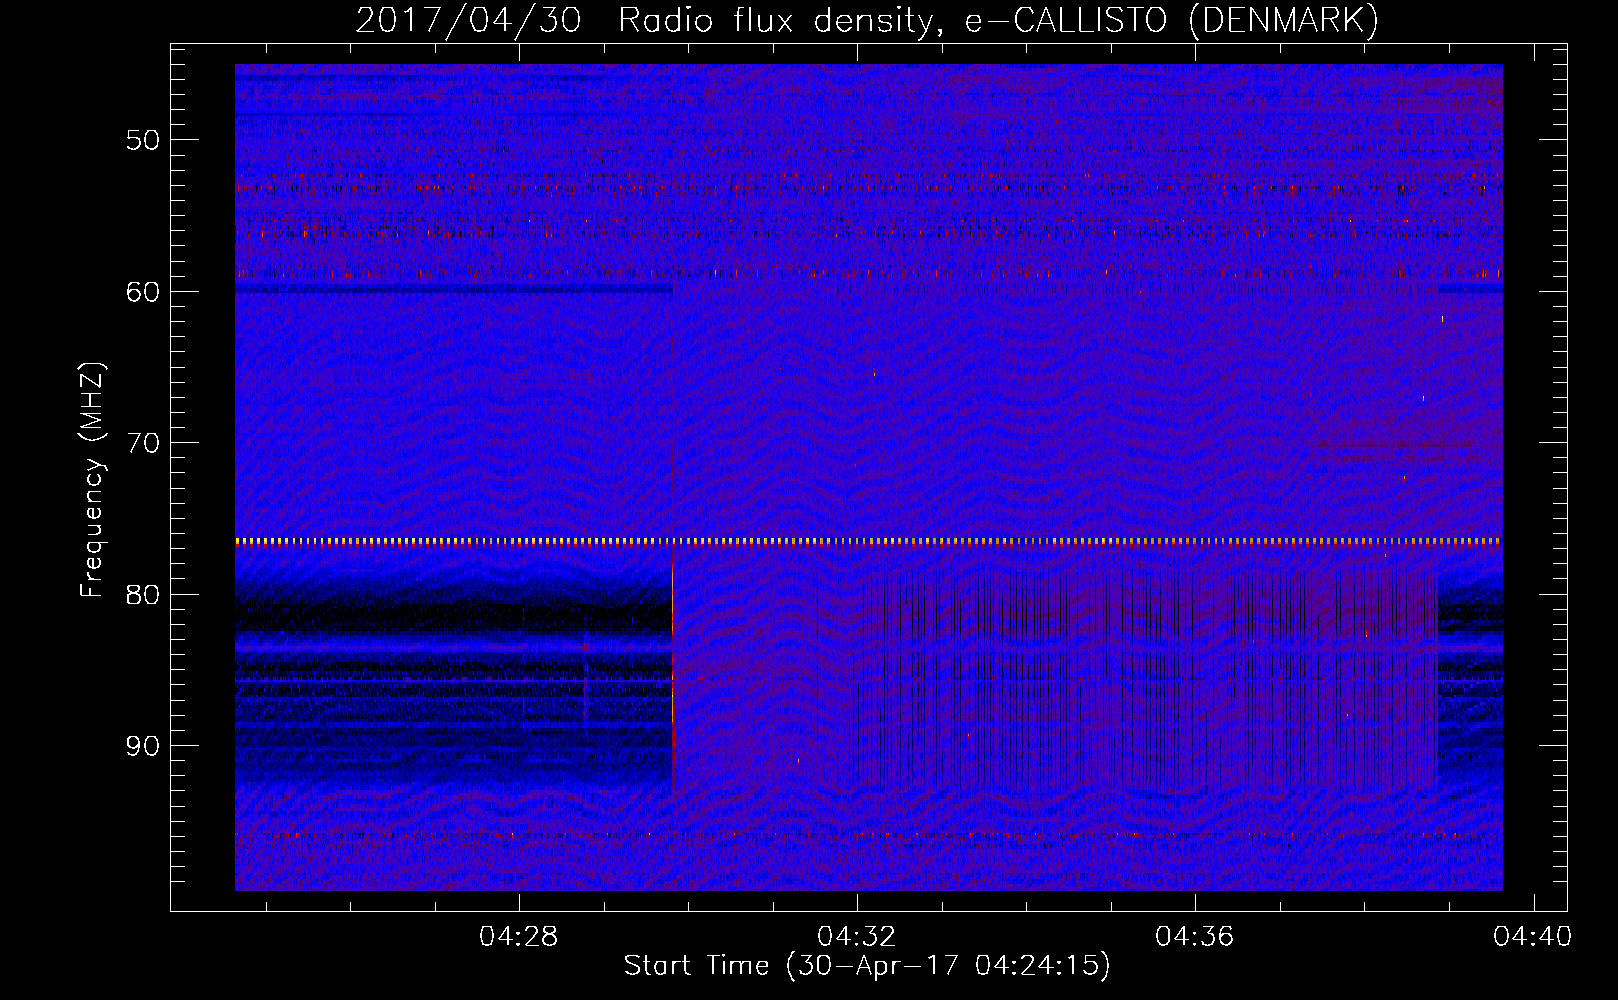The height and width of the screenshot is (1000, 1618).
Task: Click the '90' frequency tick label
Action: [x=142, y=747]
